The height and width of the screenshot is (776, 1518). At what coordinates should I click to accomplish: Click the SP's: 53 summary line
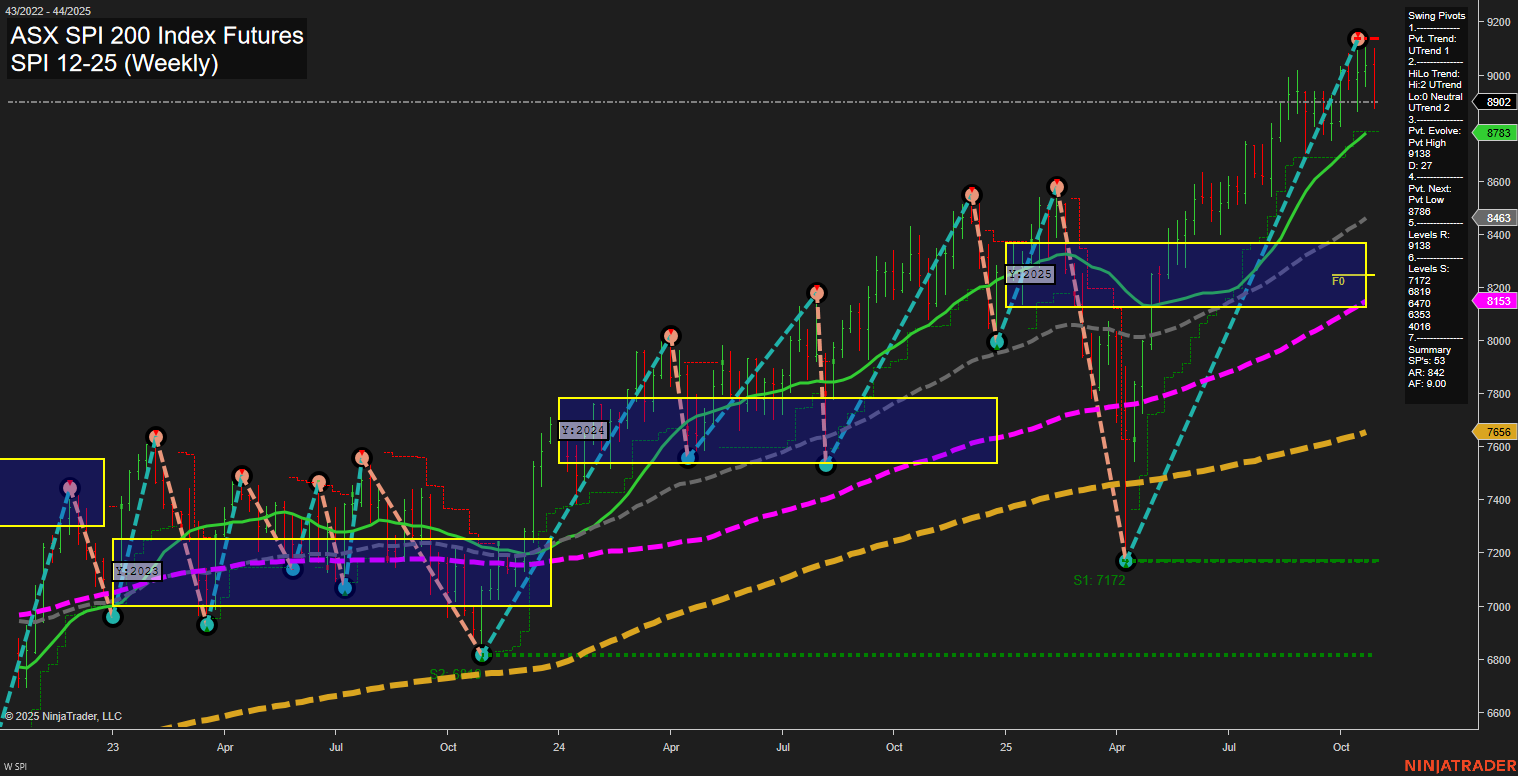[1427, 360]
